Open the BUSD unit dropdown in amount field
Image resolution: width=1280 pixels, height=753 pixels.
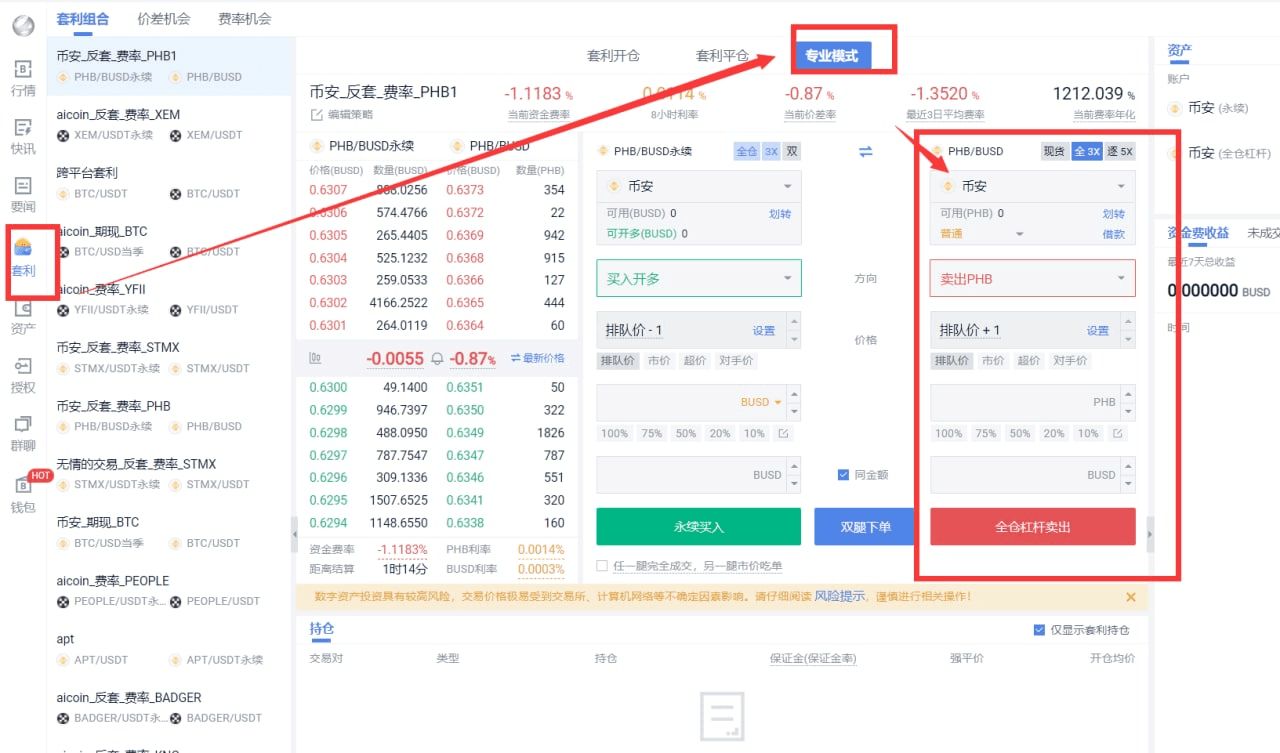(762, 402)
